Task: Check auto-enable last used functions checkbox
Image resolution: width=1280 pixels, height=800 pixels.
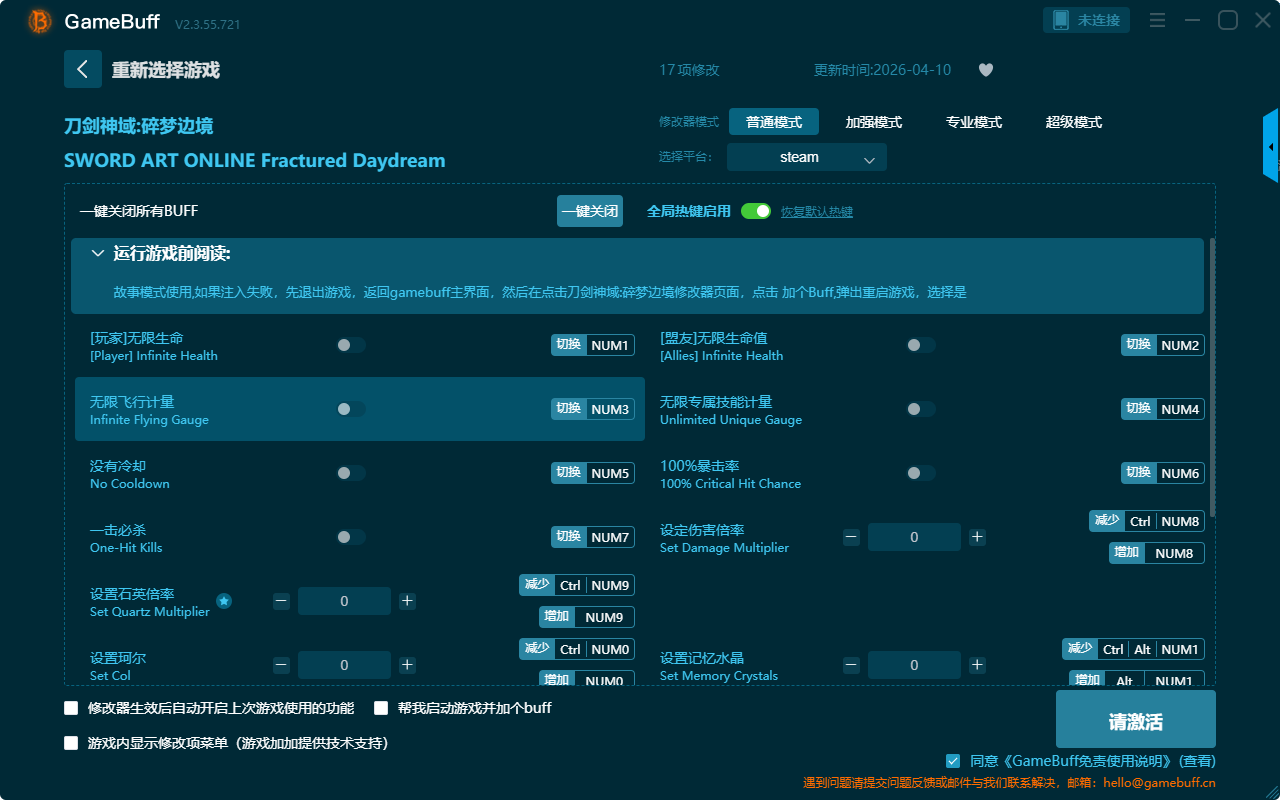Action: [x=71, y=708]
